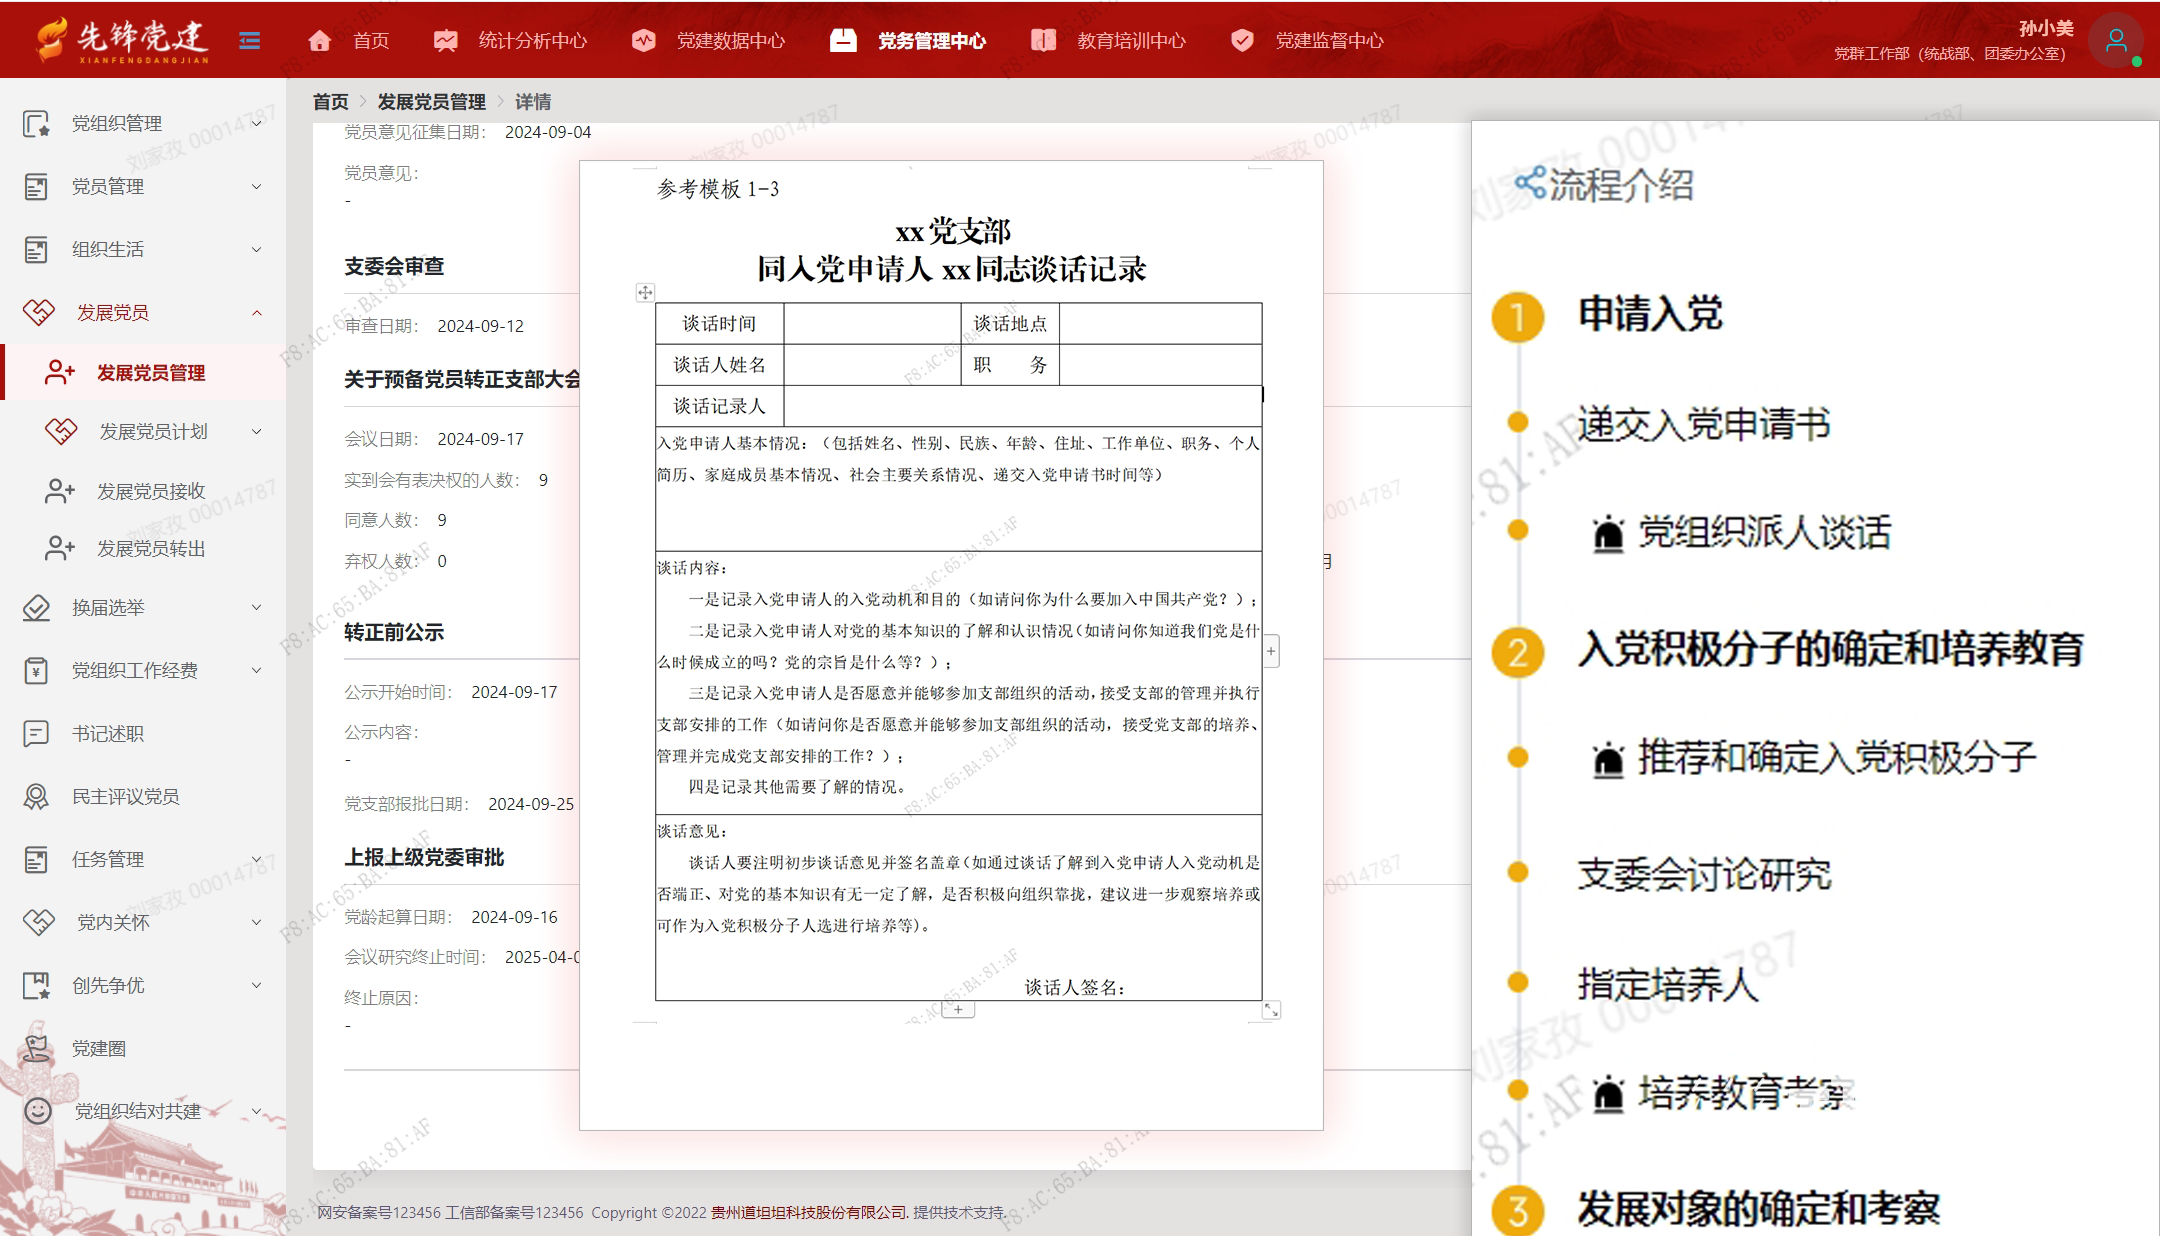Click the hamburger menu collapse icon
2160x1236 pixels.
click(x=250, y=40)
